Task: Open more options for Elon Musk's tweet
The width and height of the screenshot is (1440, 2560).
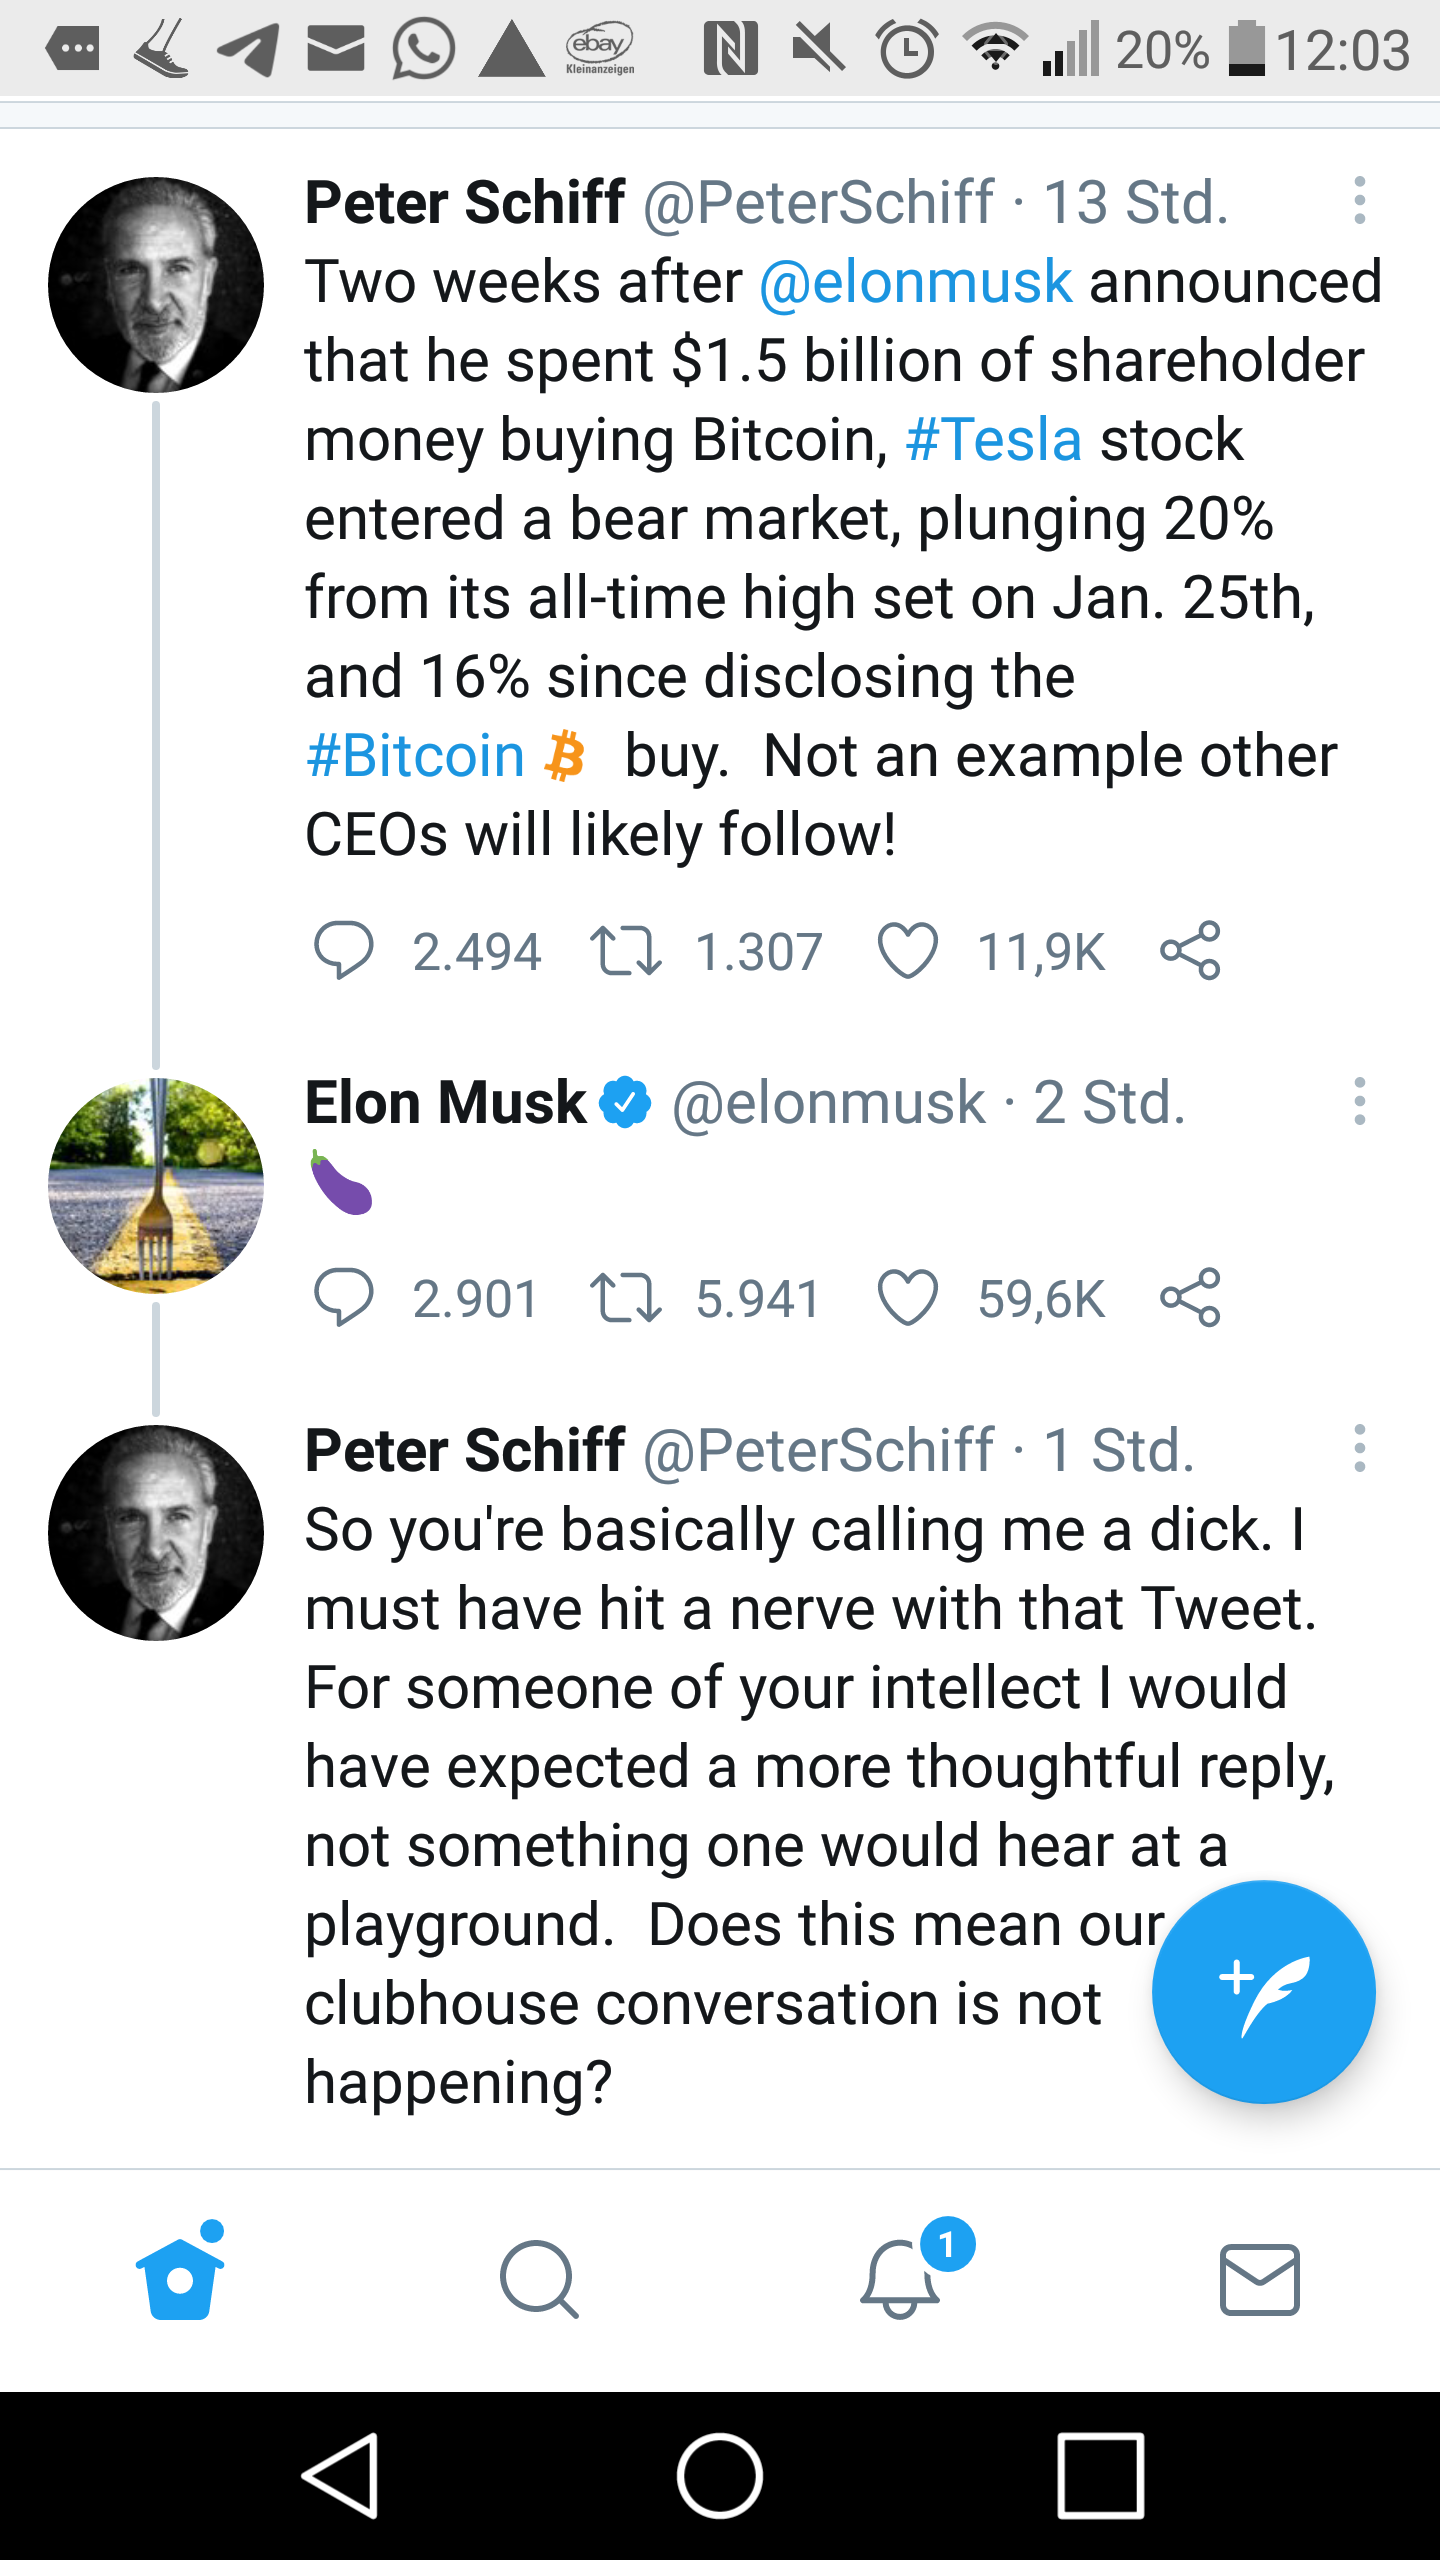Action: click(x=1359, y=1101)
